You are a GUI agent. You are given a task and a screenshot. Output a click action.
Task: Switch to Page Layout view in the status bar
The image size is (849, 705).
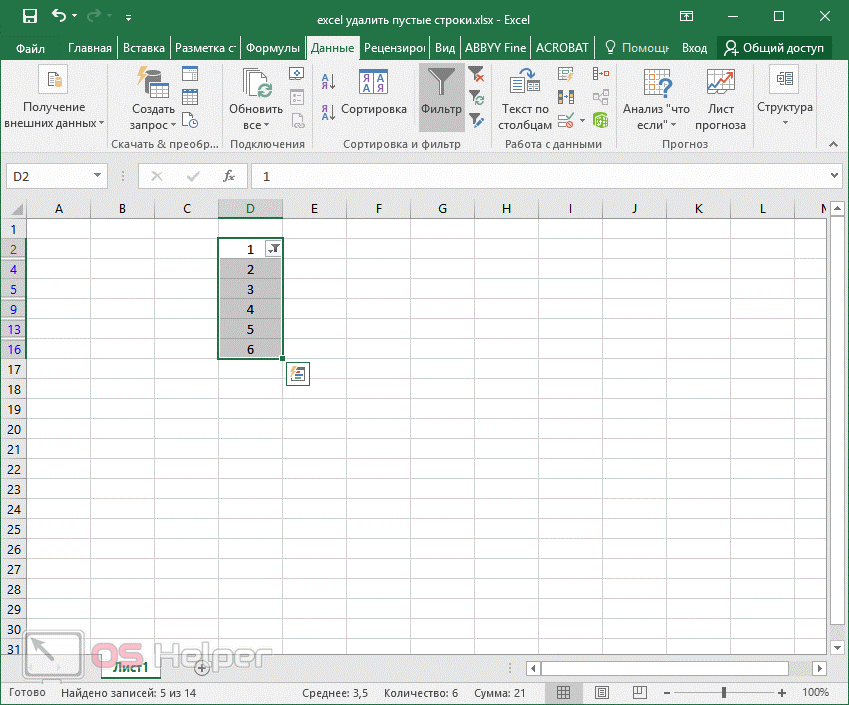tap(600, 692)
